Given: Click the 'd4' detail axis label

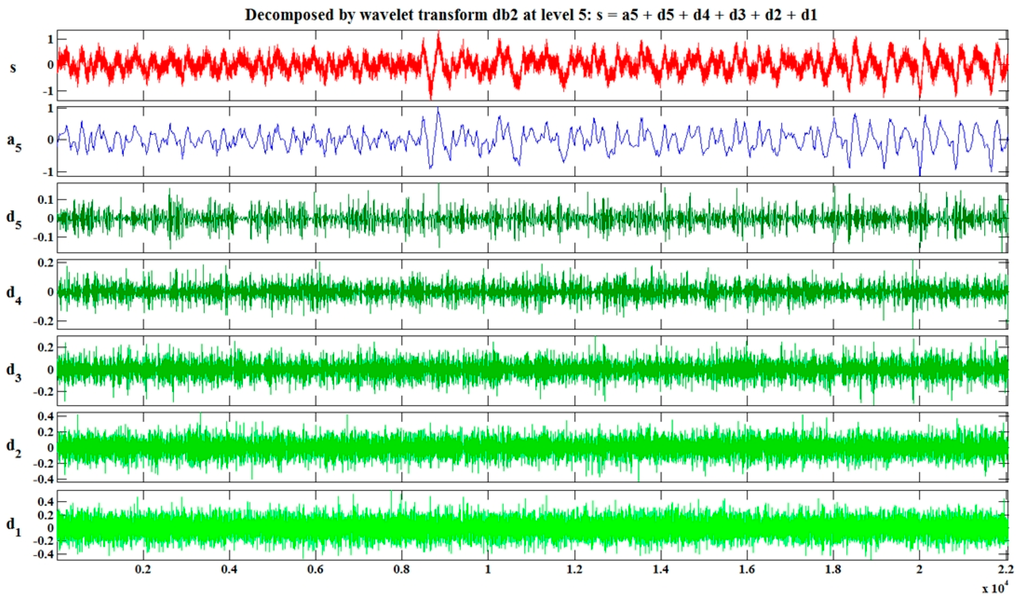Looking at the screenshot, I should pos(14,293).
